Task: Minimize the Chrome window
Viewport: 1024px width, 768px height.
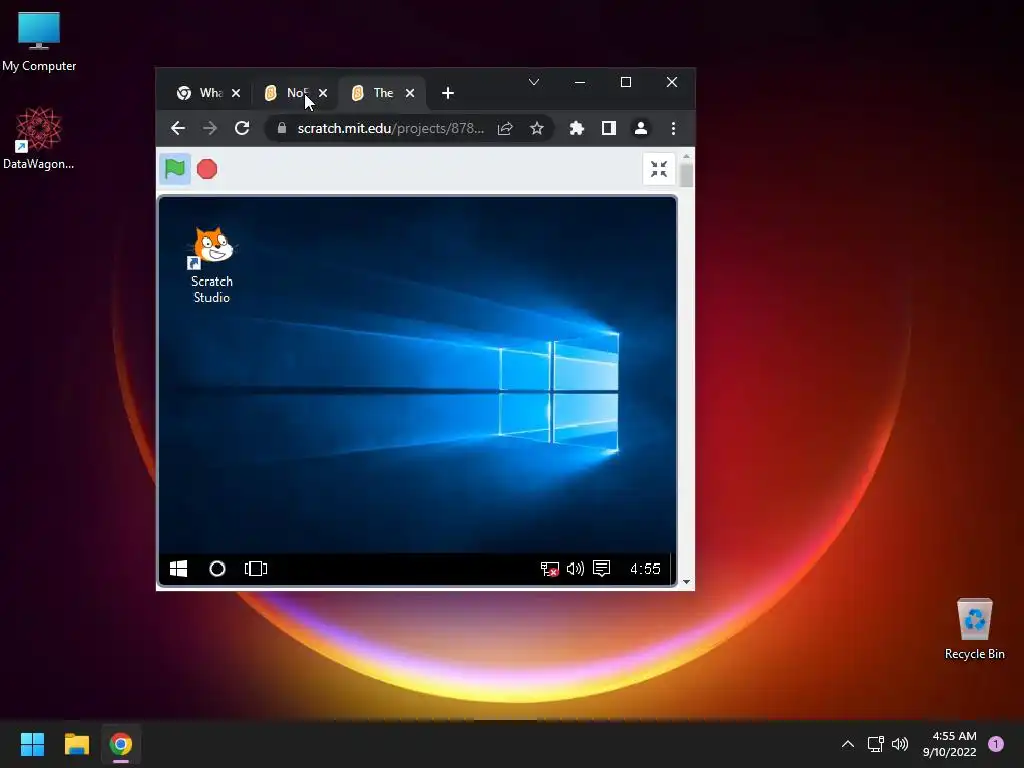Action: 580,82
